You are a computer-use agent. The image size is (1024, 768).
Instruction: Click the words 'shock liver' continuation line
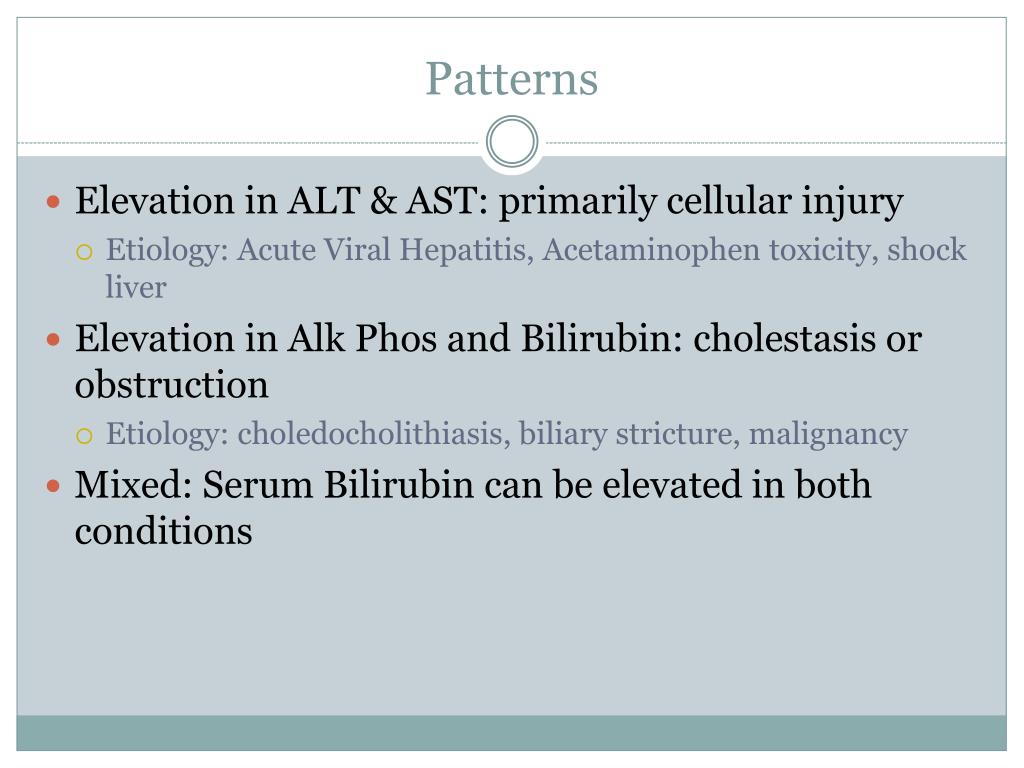[x=136, y=287]
